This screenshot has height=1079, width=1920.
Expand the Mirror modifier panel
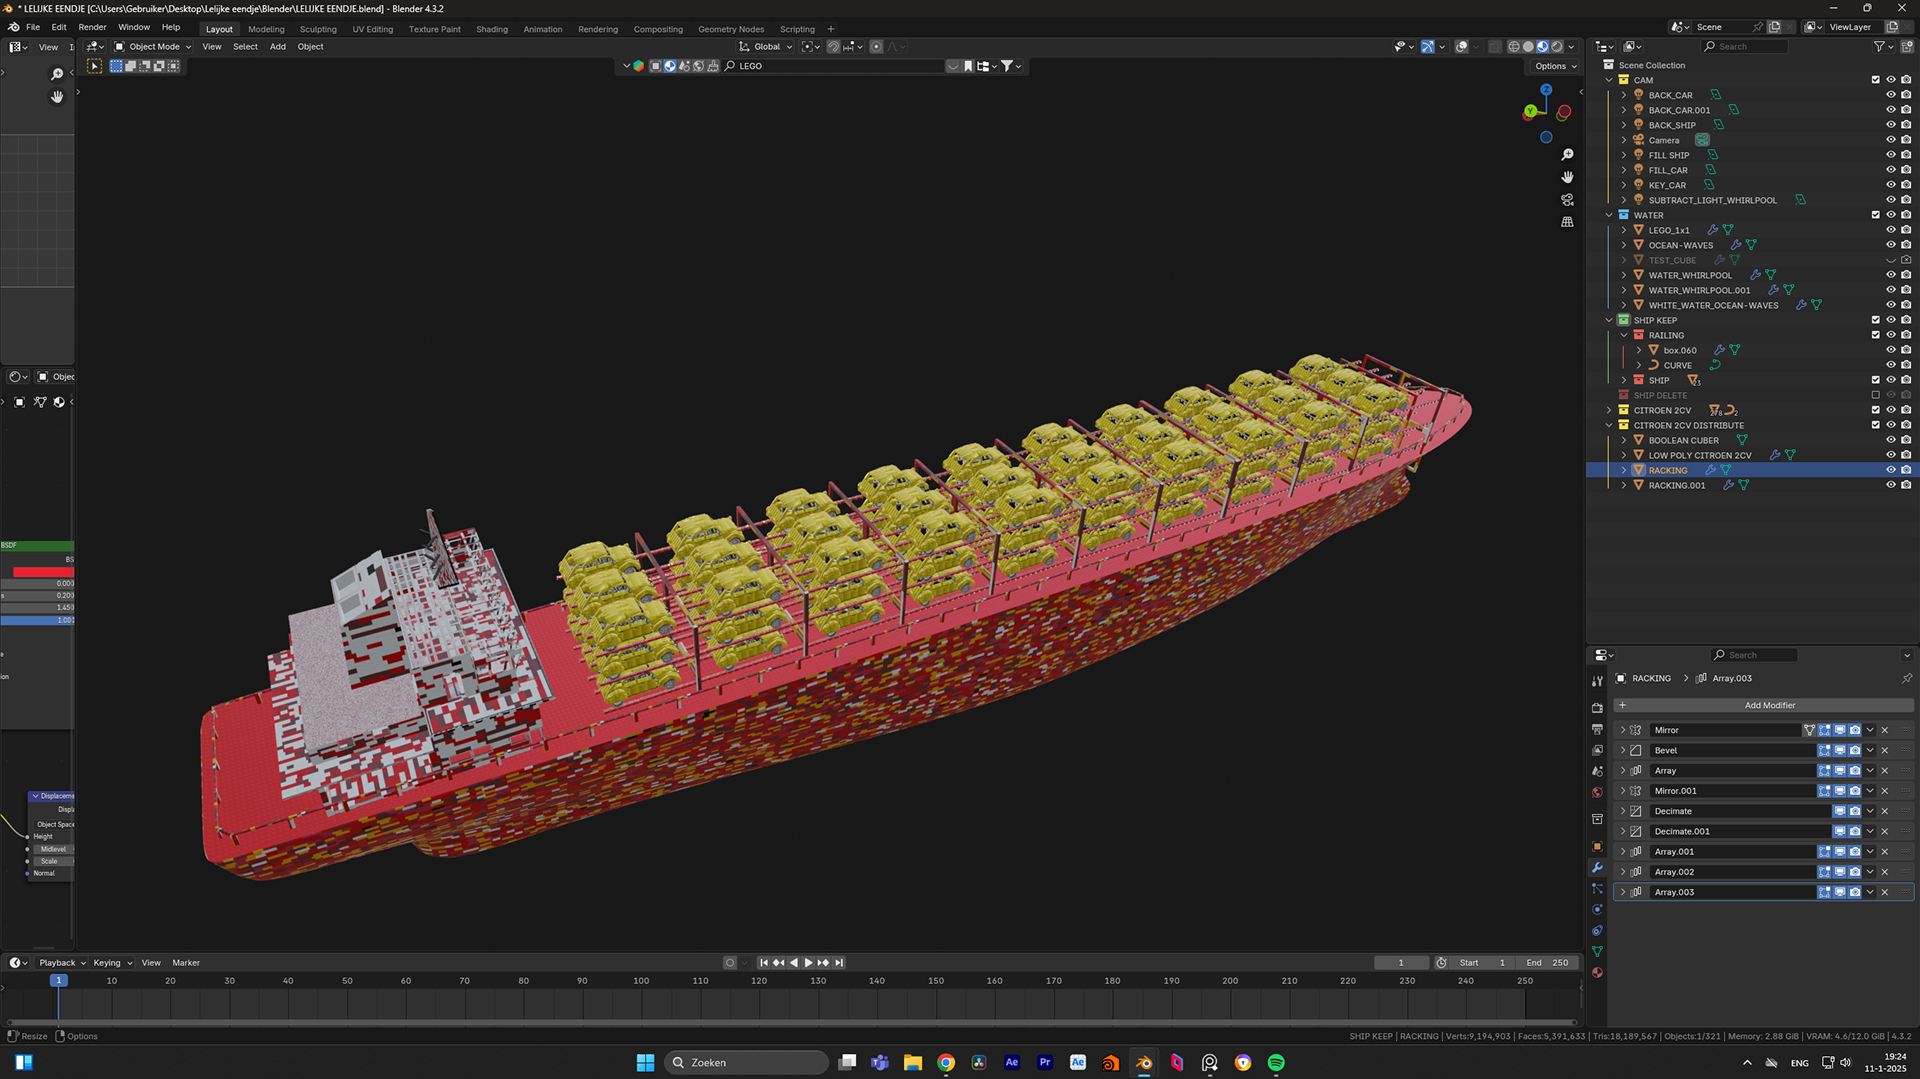(1623, 730)
